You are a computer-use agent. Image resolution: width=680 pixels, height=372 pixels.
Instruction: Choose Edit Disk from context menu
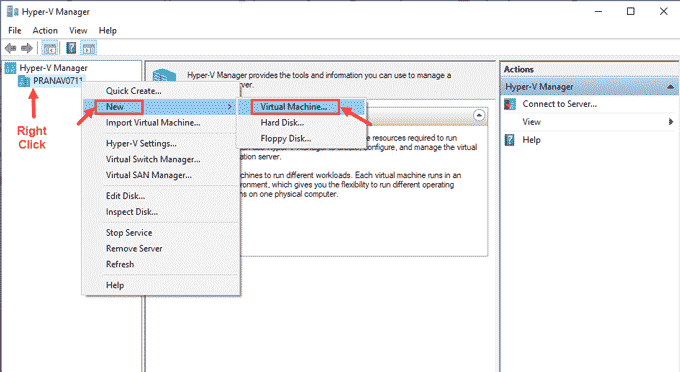(160, 196)
